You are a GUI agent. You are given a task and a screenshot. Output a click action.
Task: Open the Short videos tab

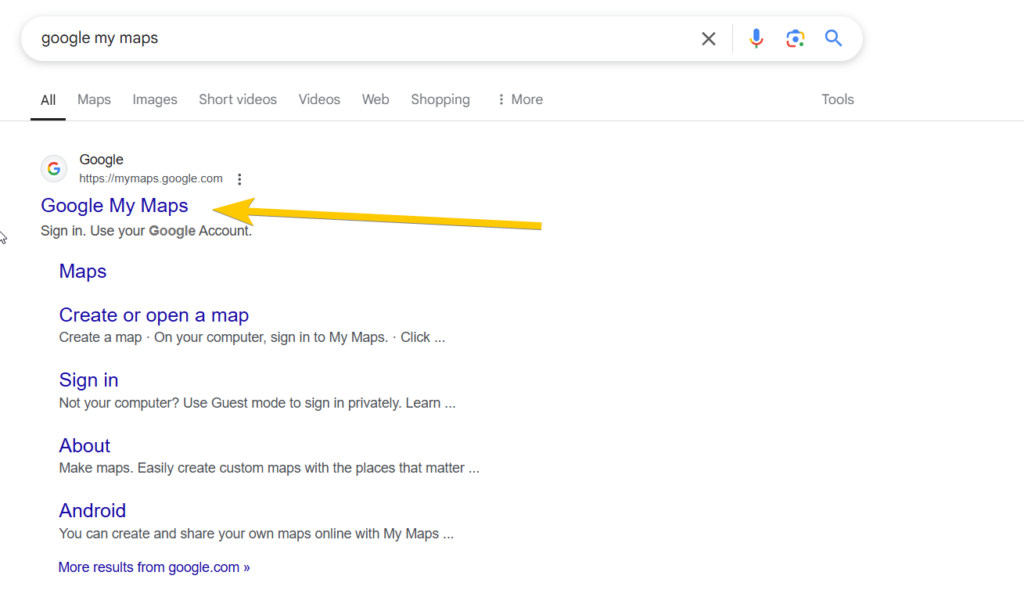pyautogui.click(x=238, y=99)
